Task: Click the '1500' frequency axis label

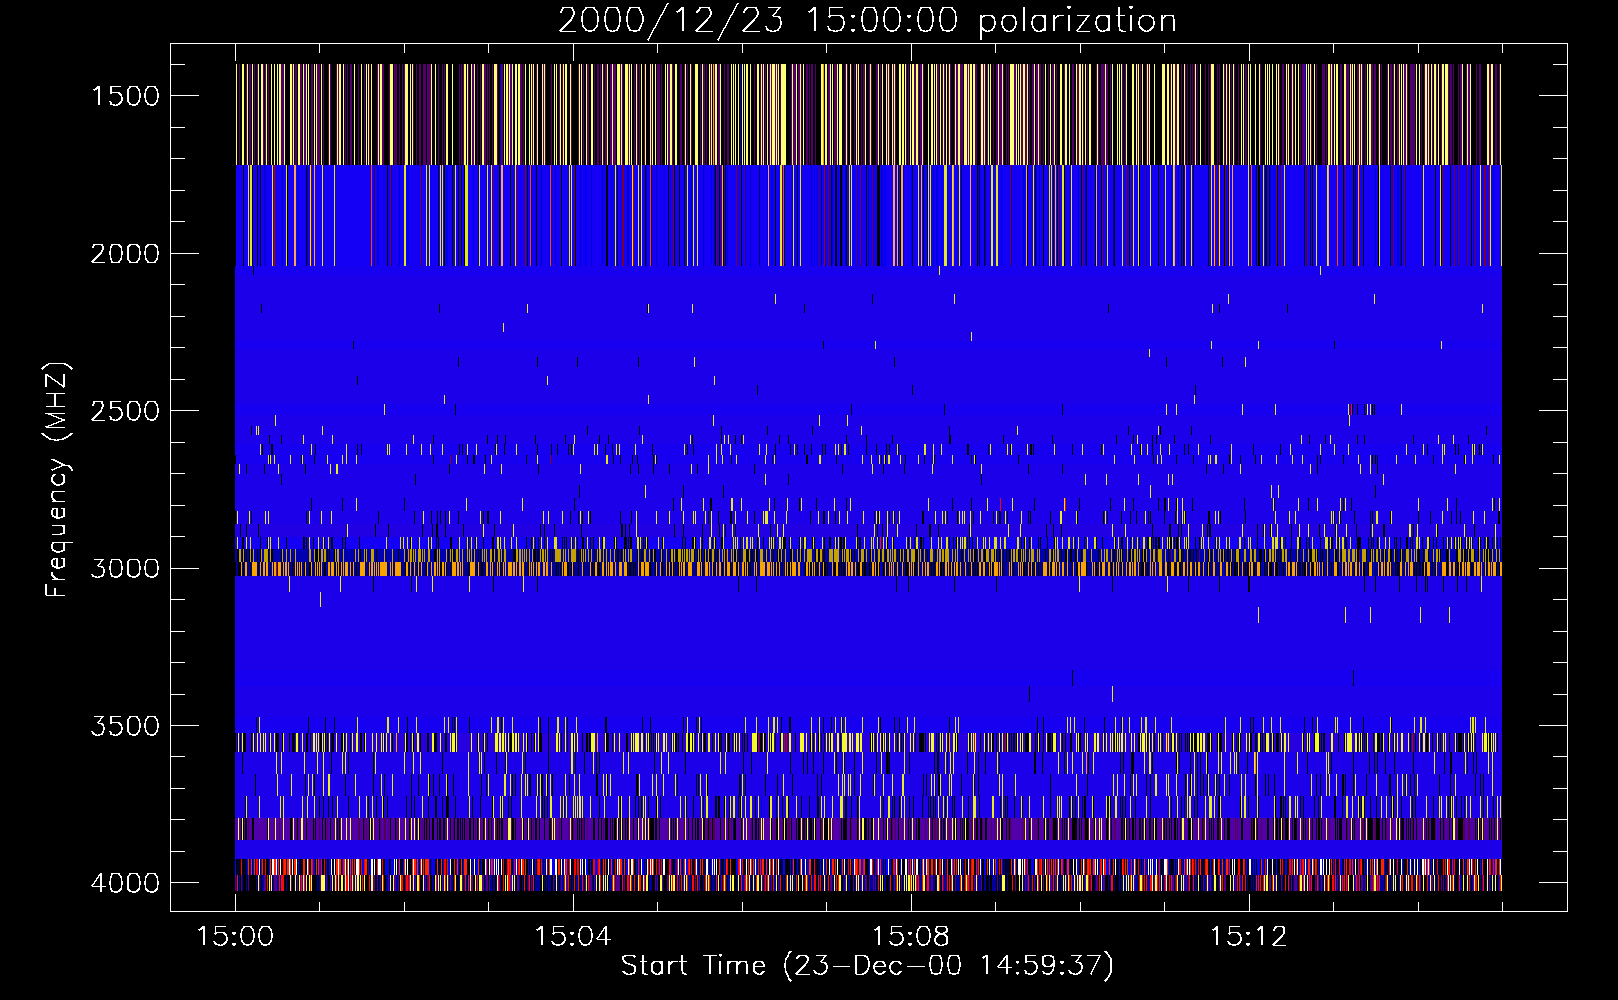Action: click(x=125, y=96)
